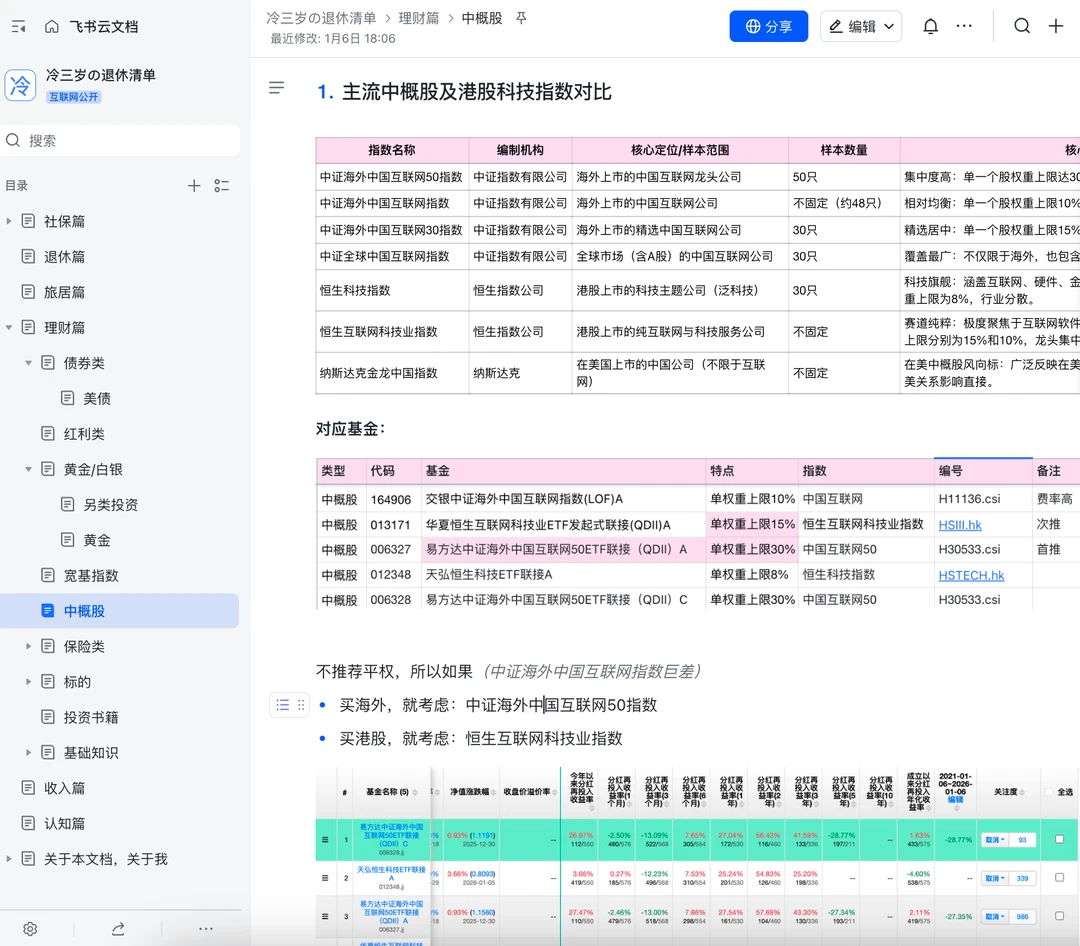The image size is (1080, 946).
Task: Click the 互联网公开 tag
Action: pyautogui.click(x=74, y=97)
